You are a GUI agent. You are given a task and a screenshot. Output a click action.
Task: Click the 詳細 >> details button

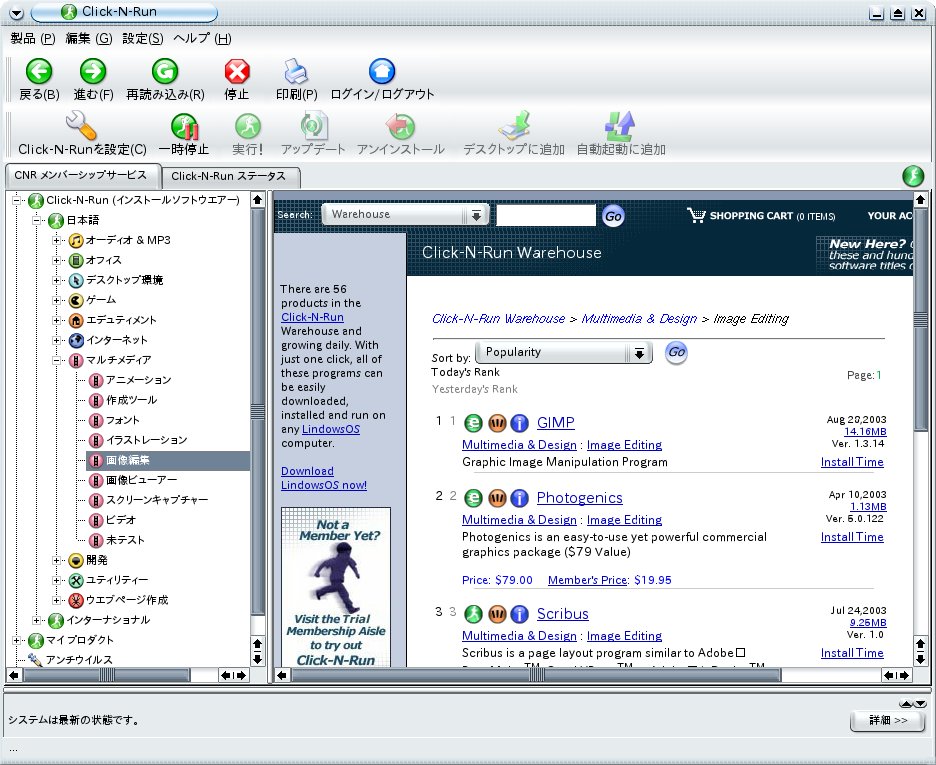click(888, 721)
